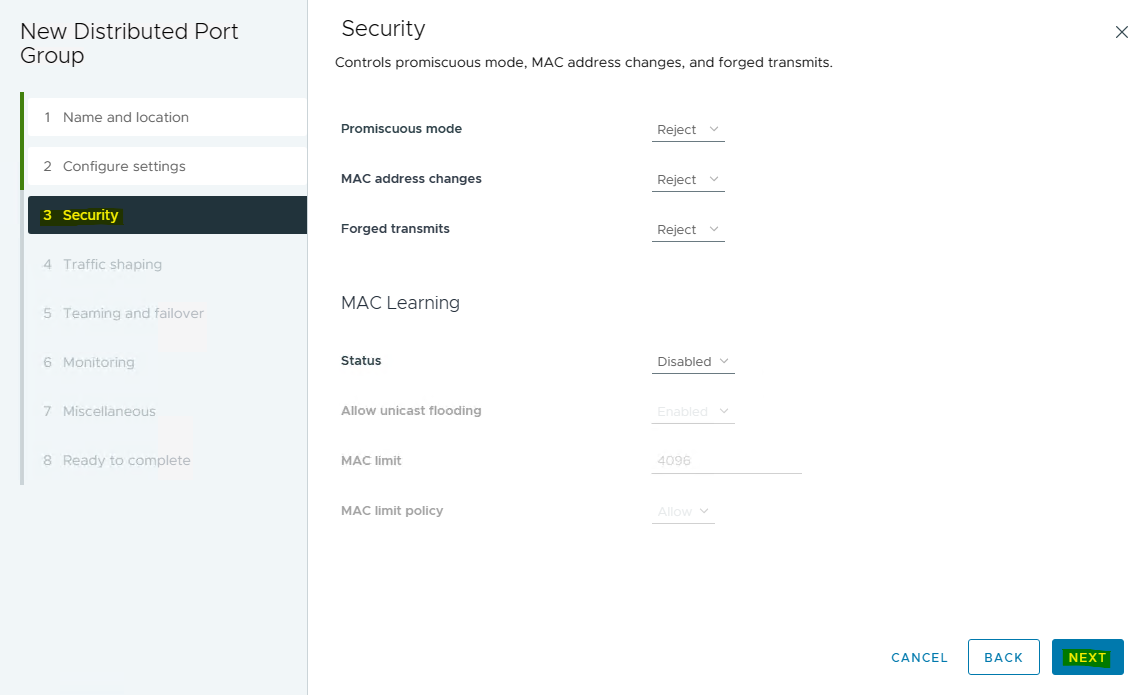Click the MAC Learning heading
1144x695 pixels.
click(400, 303)
